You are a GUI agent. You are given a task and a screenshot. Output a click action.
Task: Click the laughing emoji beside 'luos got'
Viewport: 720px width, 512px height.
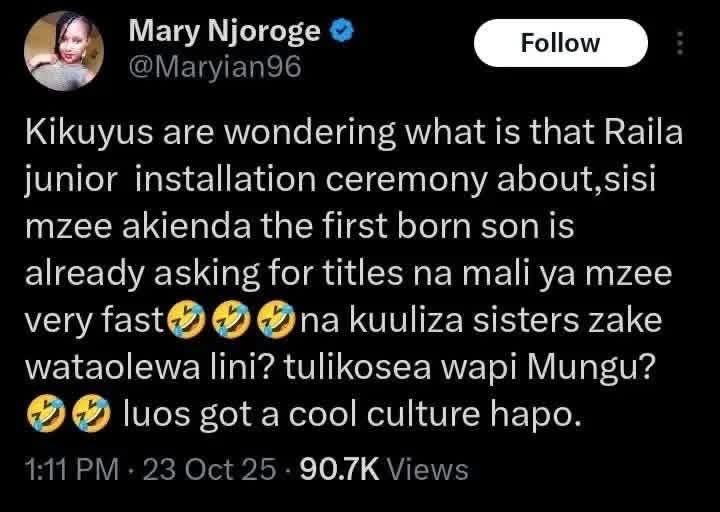pyautogui.click(x=91, y=415)
